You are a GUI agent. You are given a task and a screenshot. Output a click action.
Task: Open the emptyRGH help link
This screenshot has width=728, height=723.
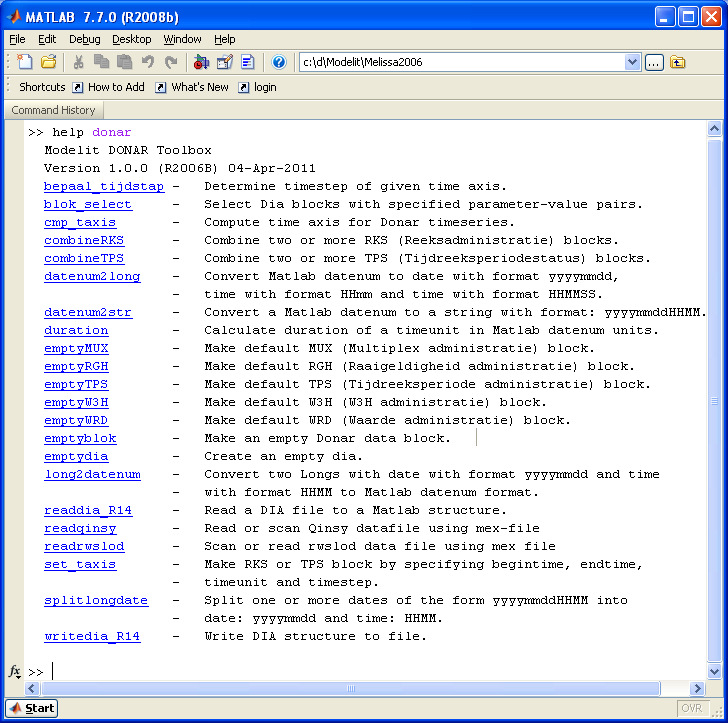click(76, 366)
